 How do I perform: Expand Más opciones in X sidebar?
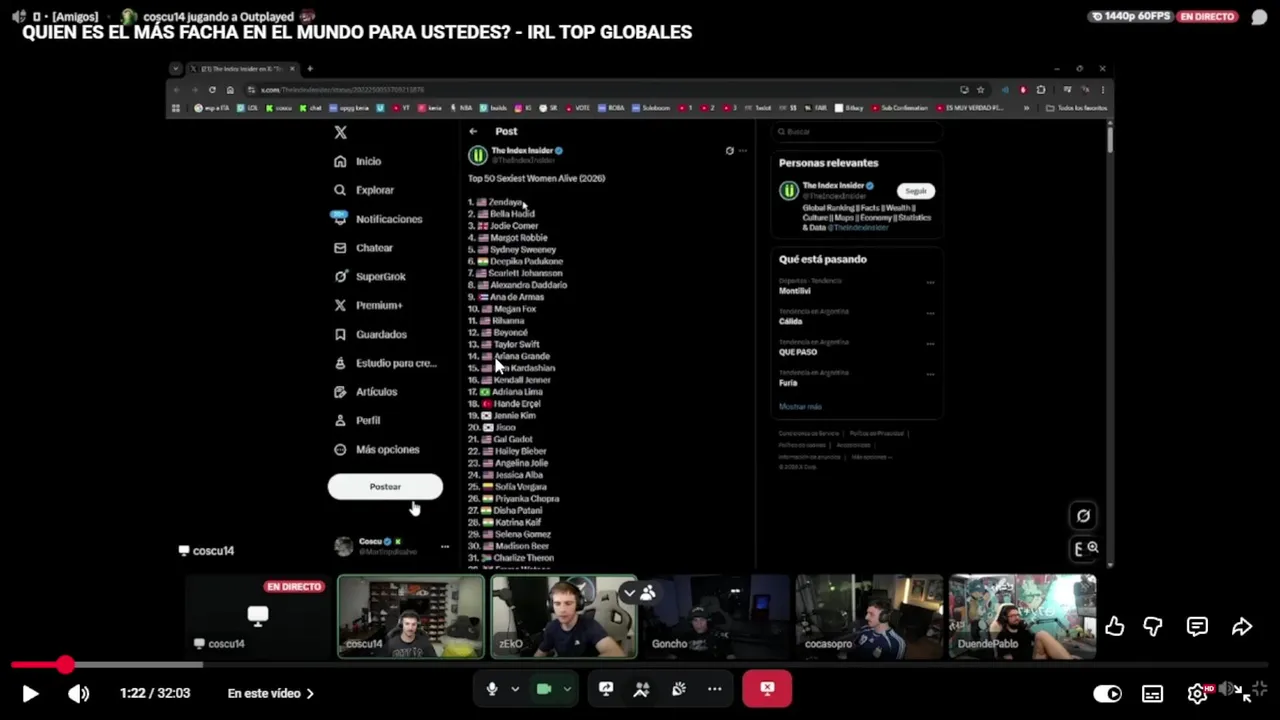377,450
